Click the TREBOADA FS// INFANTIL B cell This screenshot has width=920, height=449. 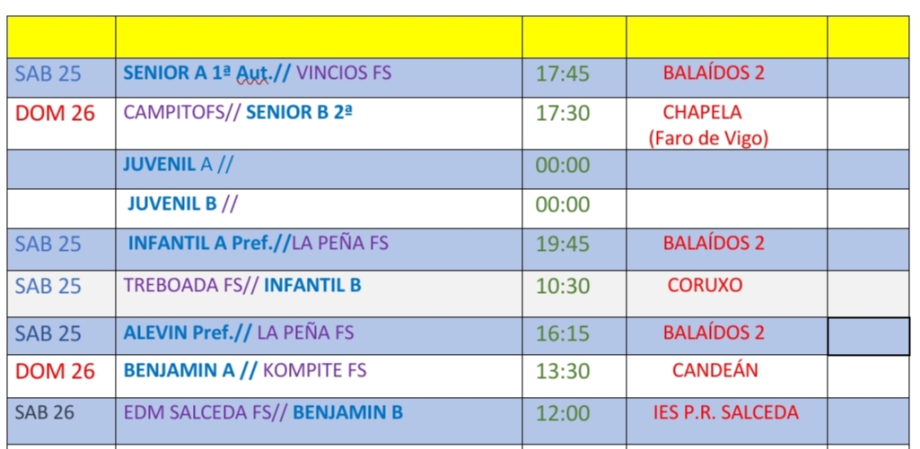(x=242, y=286)
